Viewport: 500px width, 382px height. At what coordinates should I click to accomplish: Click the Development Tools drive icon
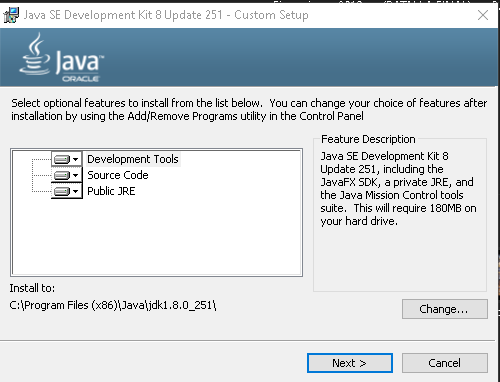(x=62, y=159)
